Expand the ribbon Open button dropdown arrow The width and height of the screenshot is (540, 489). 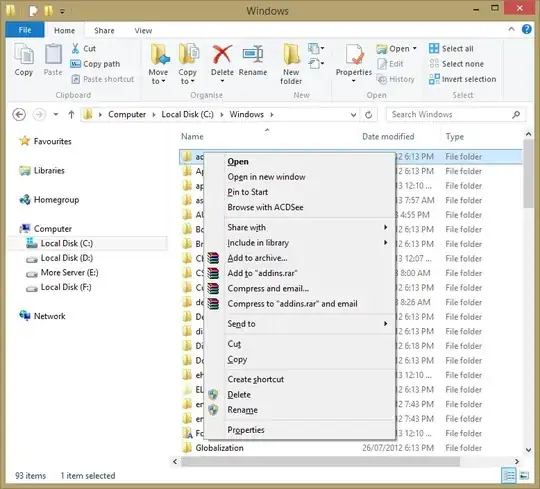coord(415,48)
